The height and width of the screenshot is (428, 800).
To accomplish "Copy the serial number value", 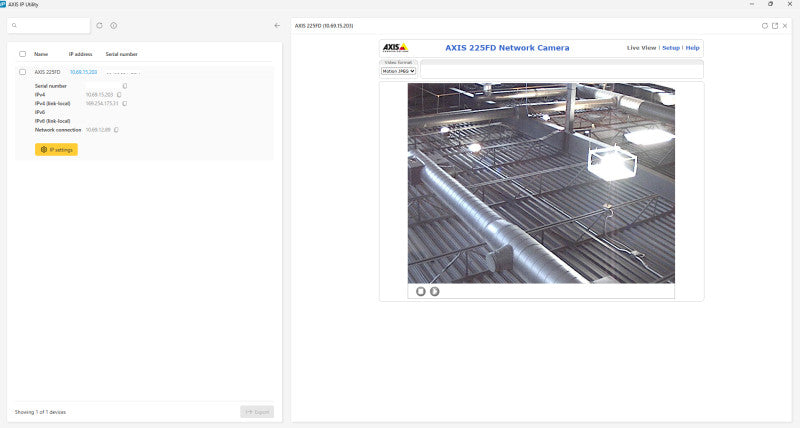I will tap(125, 86).
